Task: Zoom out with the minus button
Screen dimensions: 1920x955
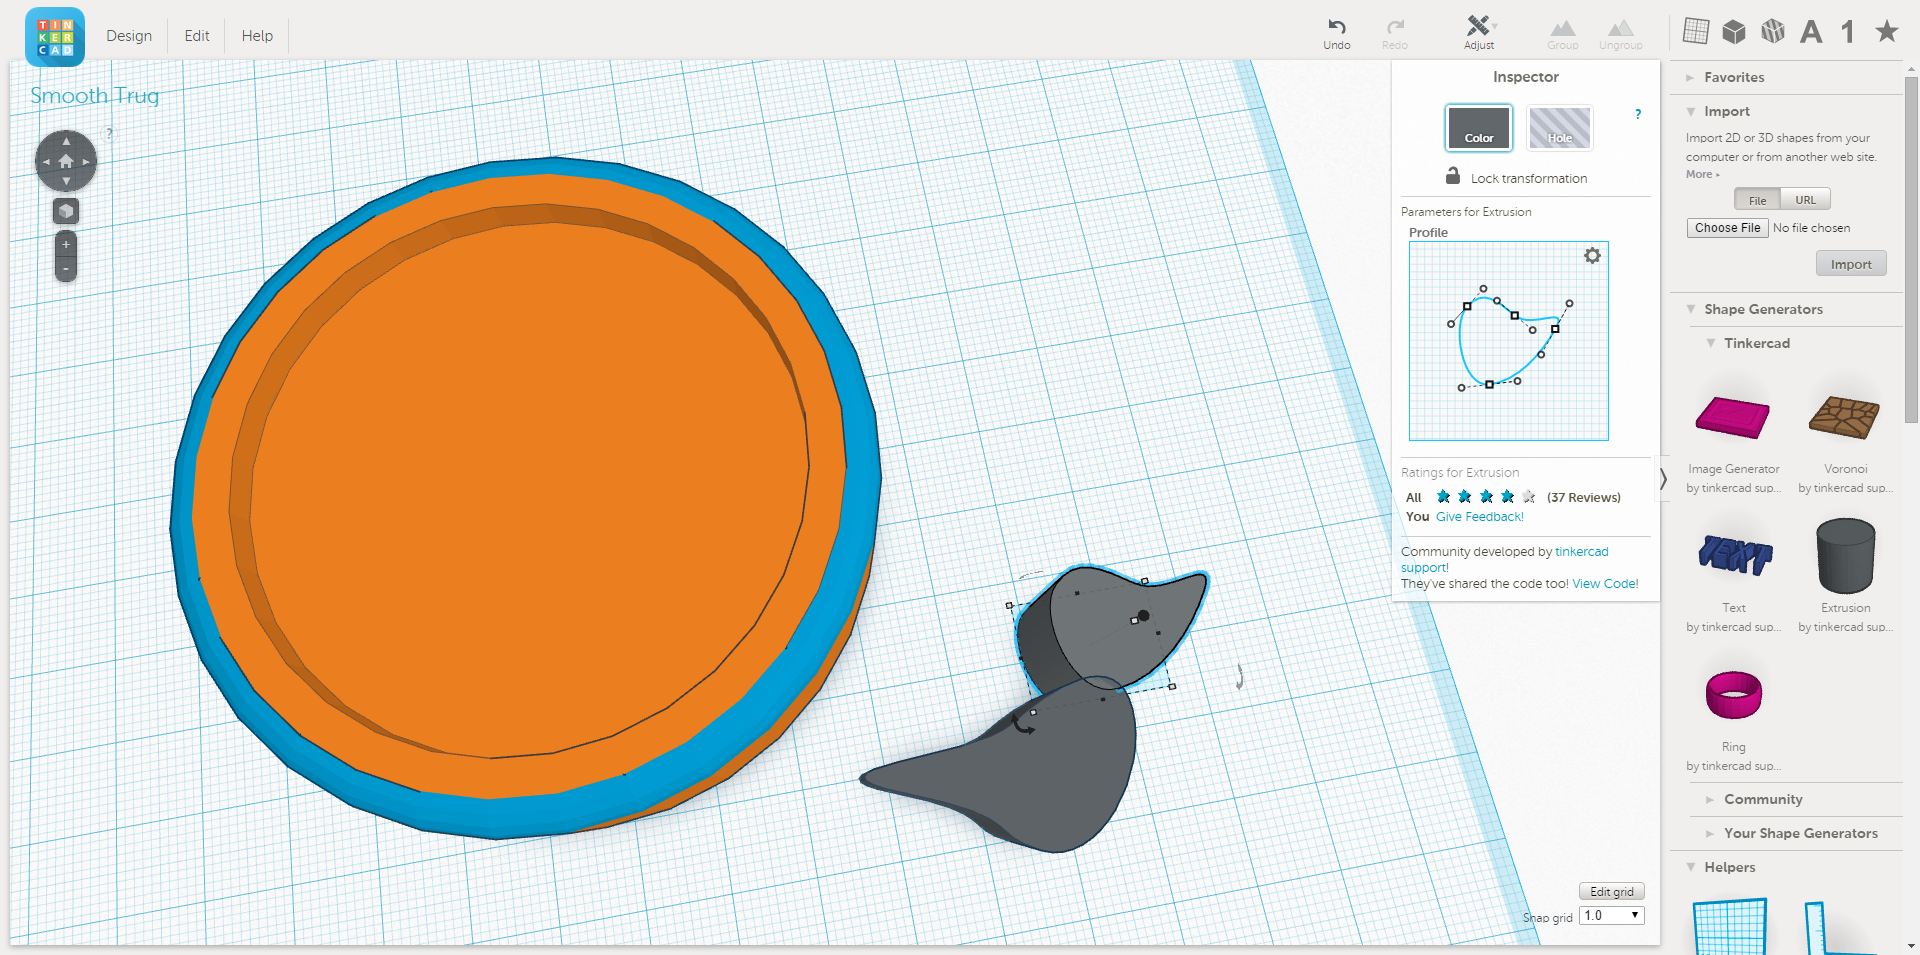Action: pos(66,269)
